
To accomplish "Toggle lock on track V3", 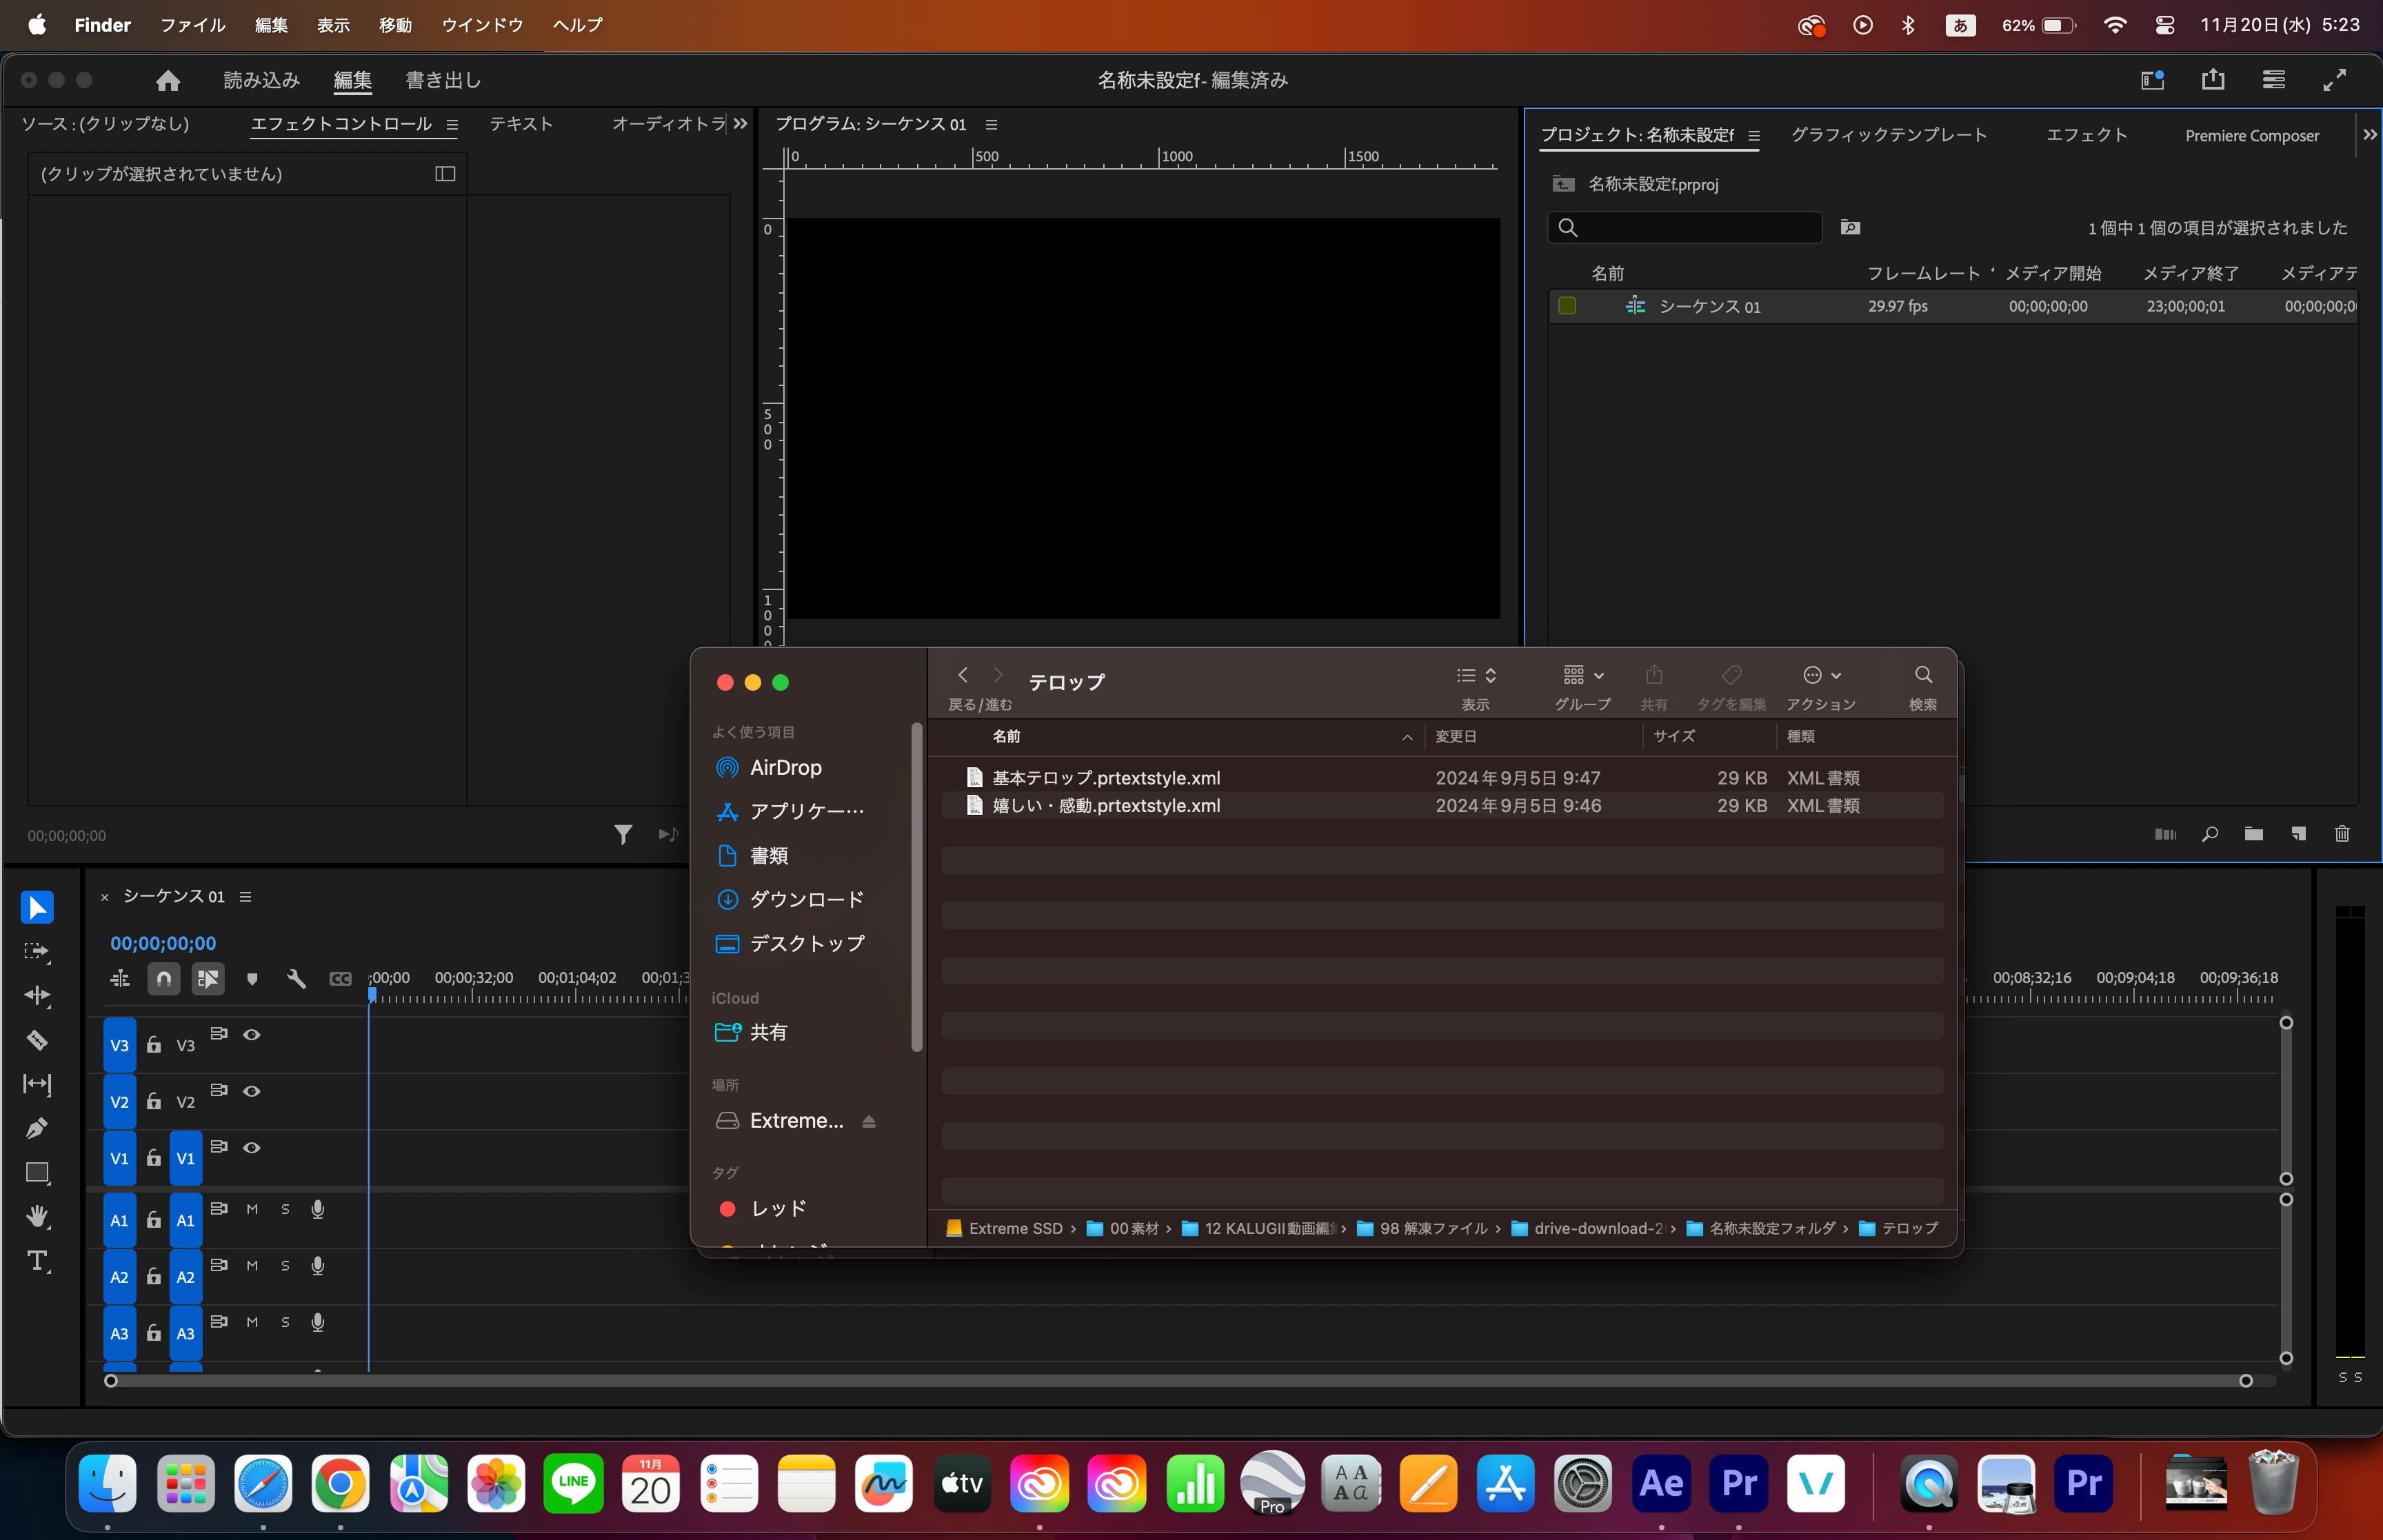I will point(154,1045).
